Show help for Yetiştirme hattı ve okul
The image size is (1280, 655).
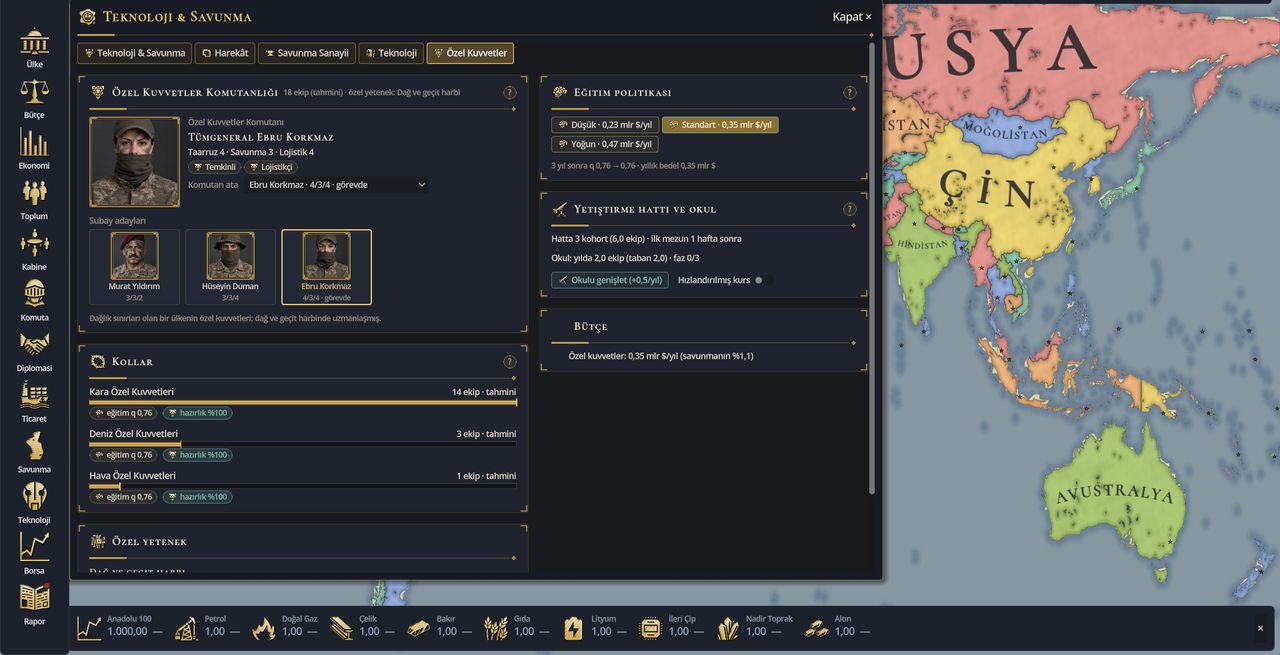pos(850,210)
